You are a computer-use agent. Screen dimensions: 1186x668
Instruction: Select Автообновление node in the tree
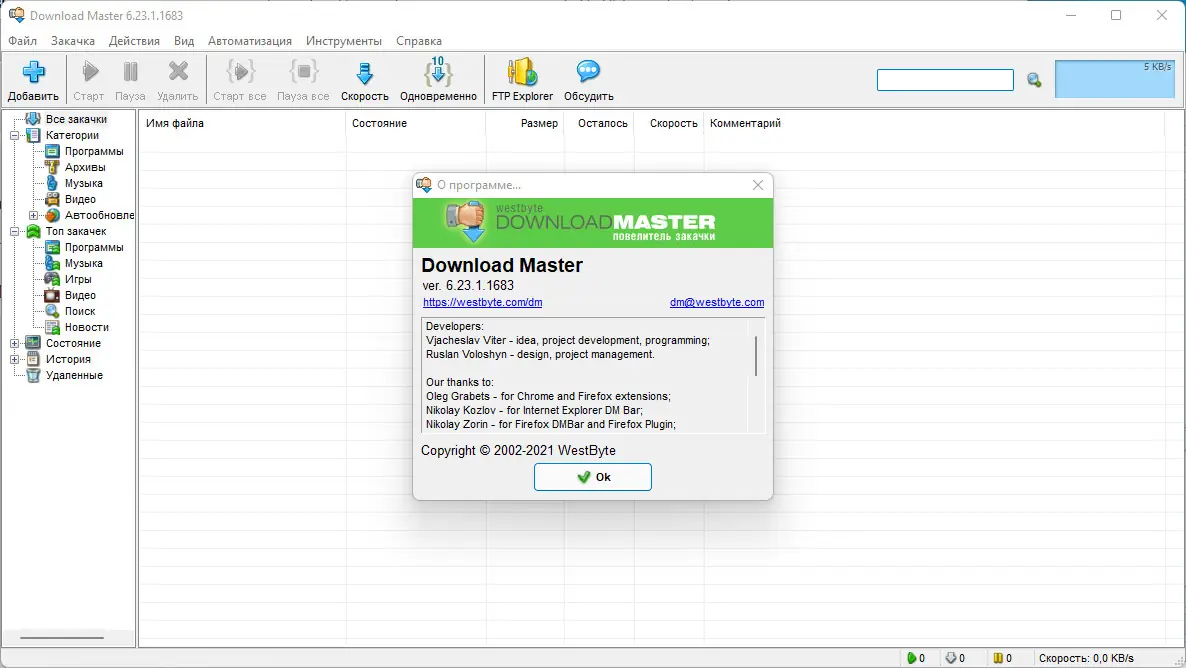(99, 216)
